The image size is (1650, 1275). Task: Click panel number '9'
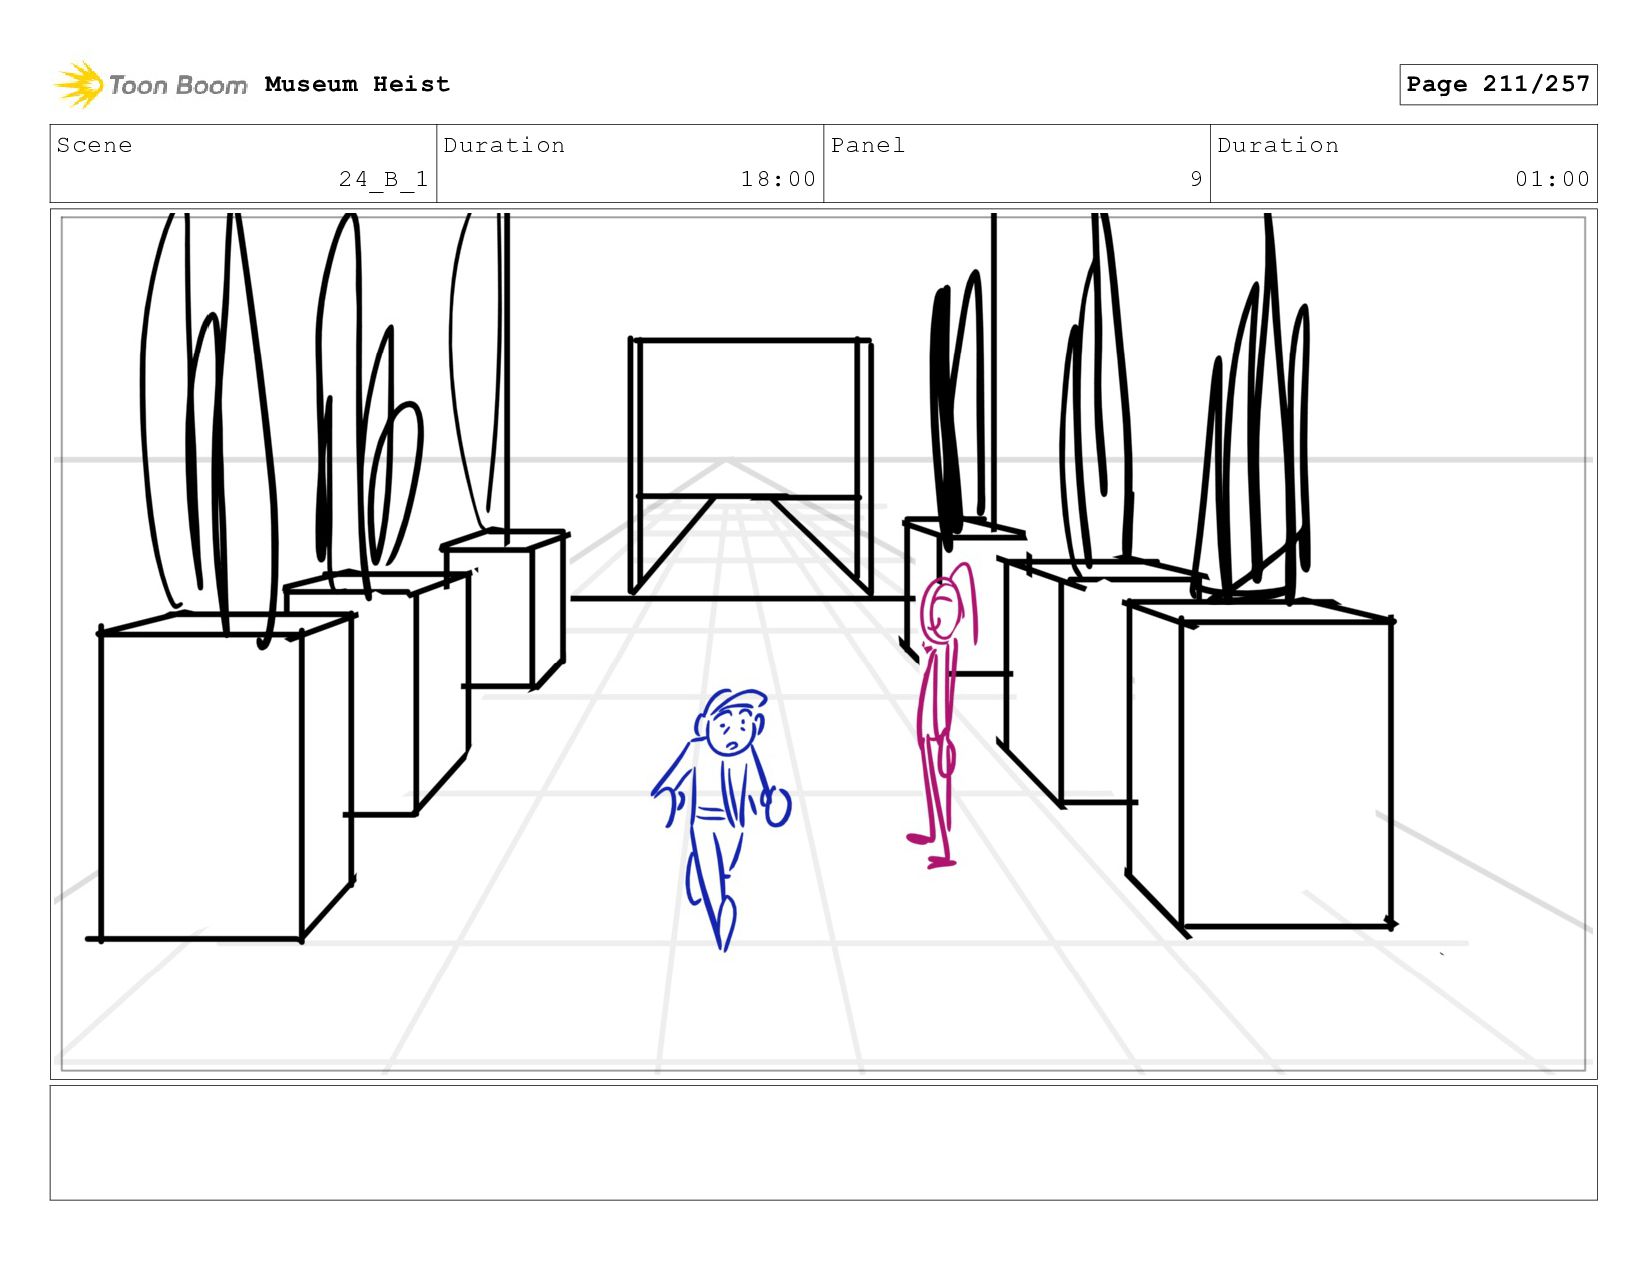click(1196, 179)
